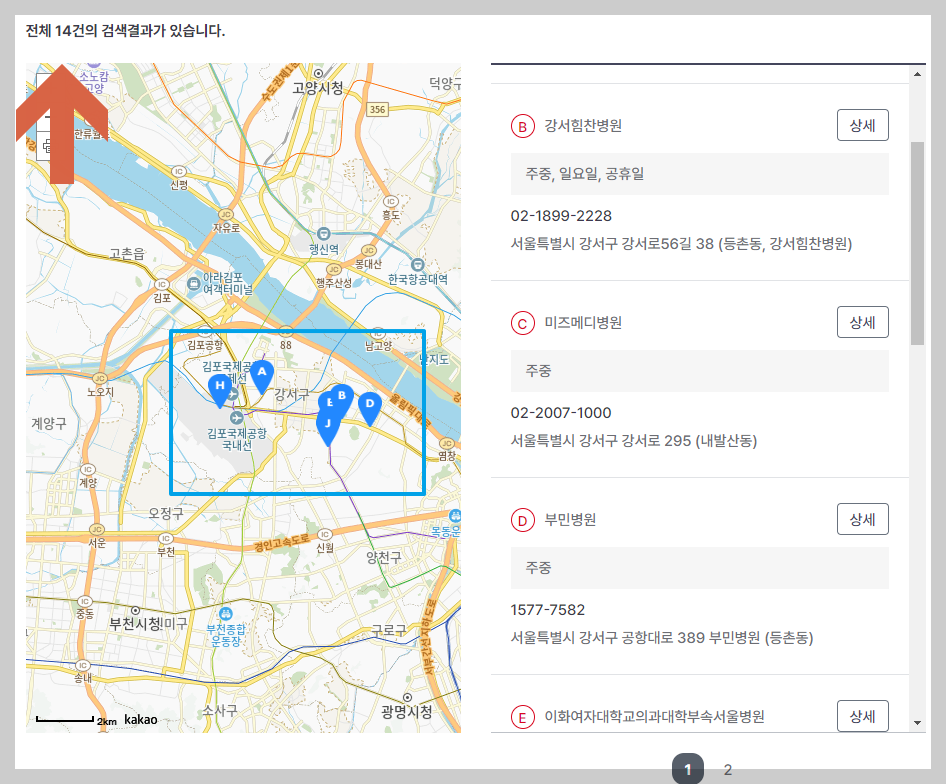Open details for 부민병원
946x784 pixels.
[863, 519]
